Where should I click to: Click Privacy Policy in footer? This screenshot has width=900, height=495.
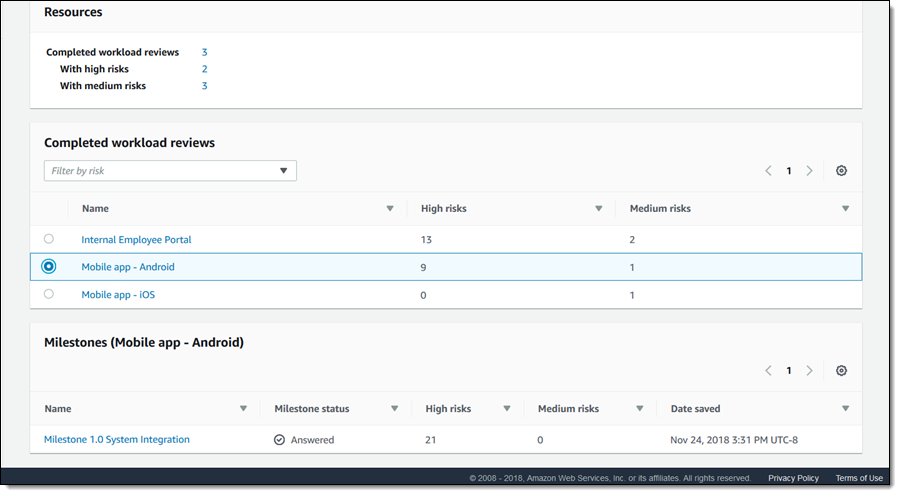(x=793, y=478)
